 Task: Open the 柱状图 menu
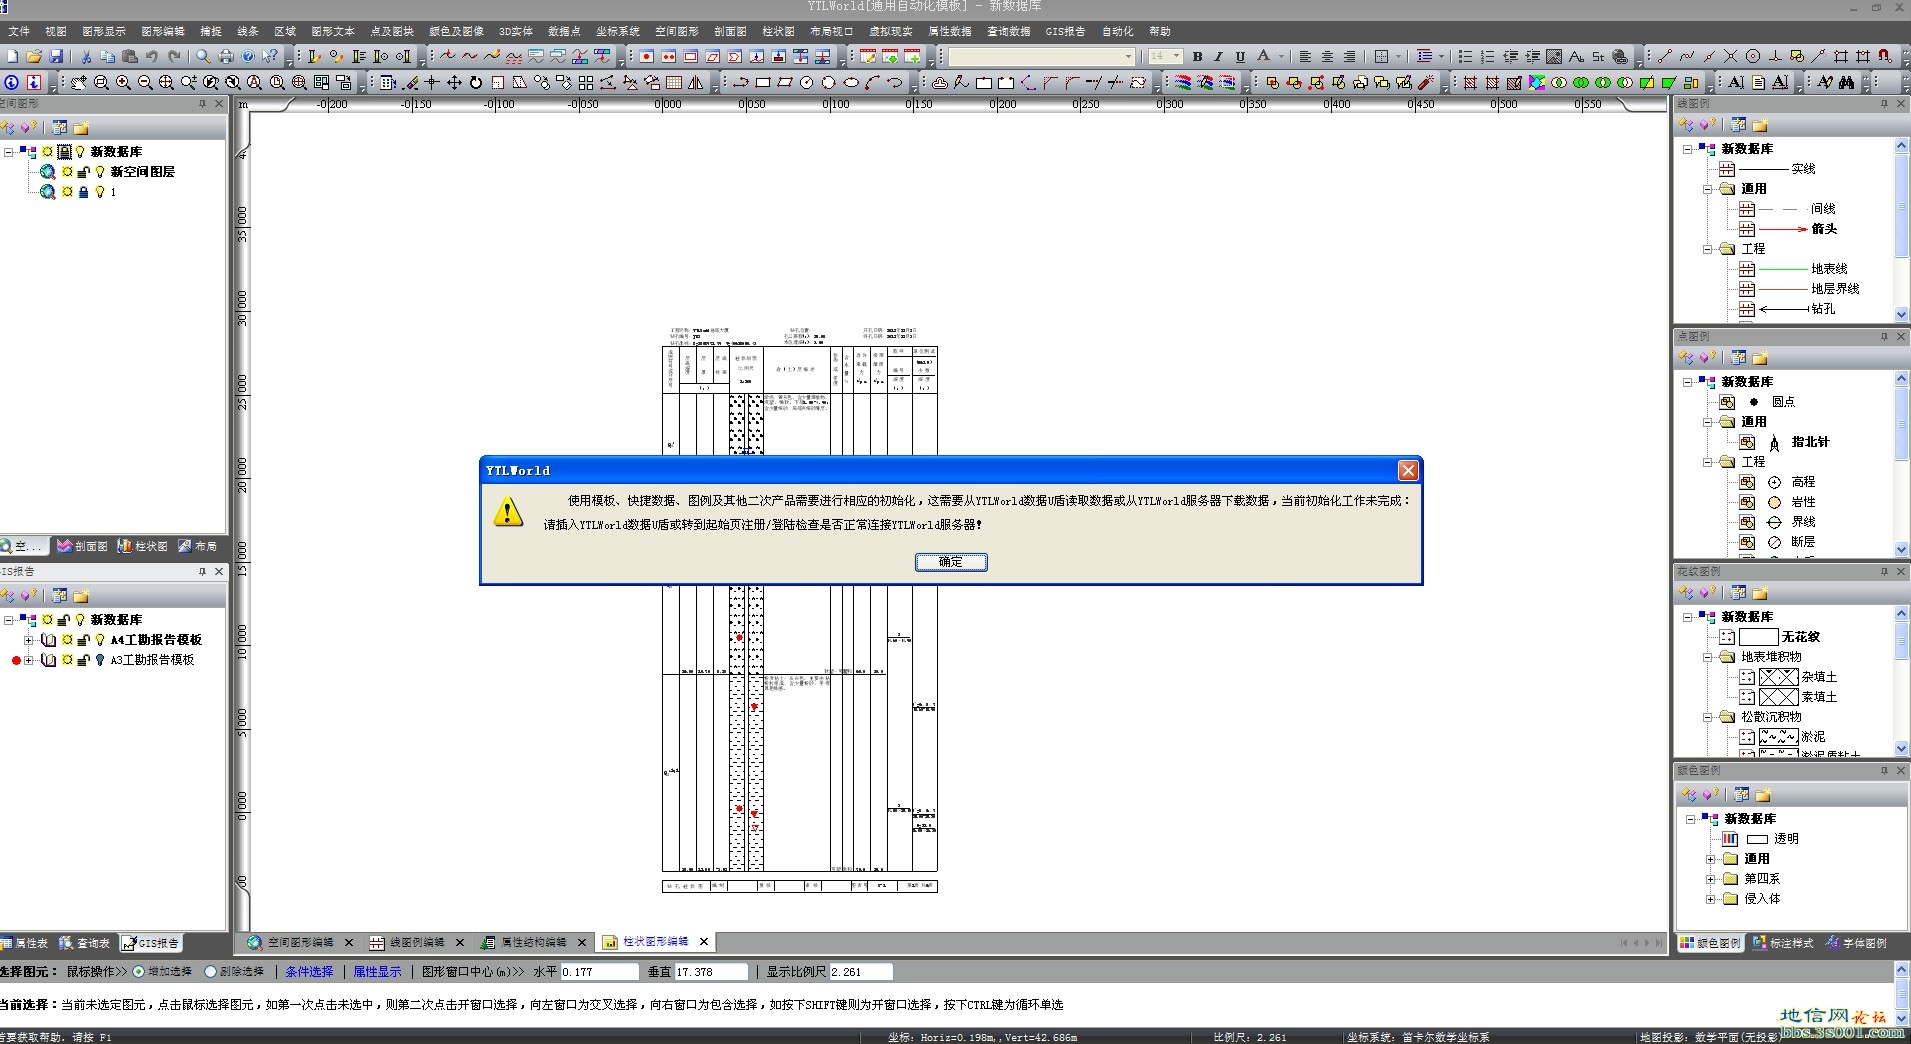pyautogui.click(x=778, y=31)
